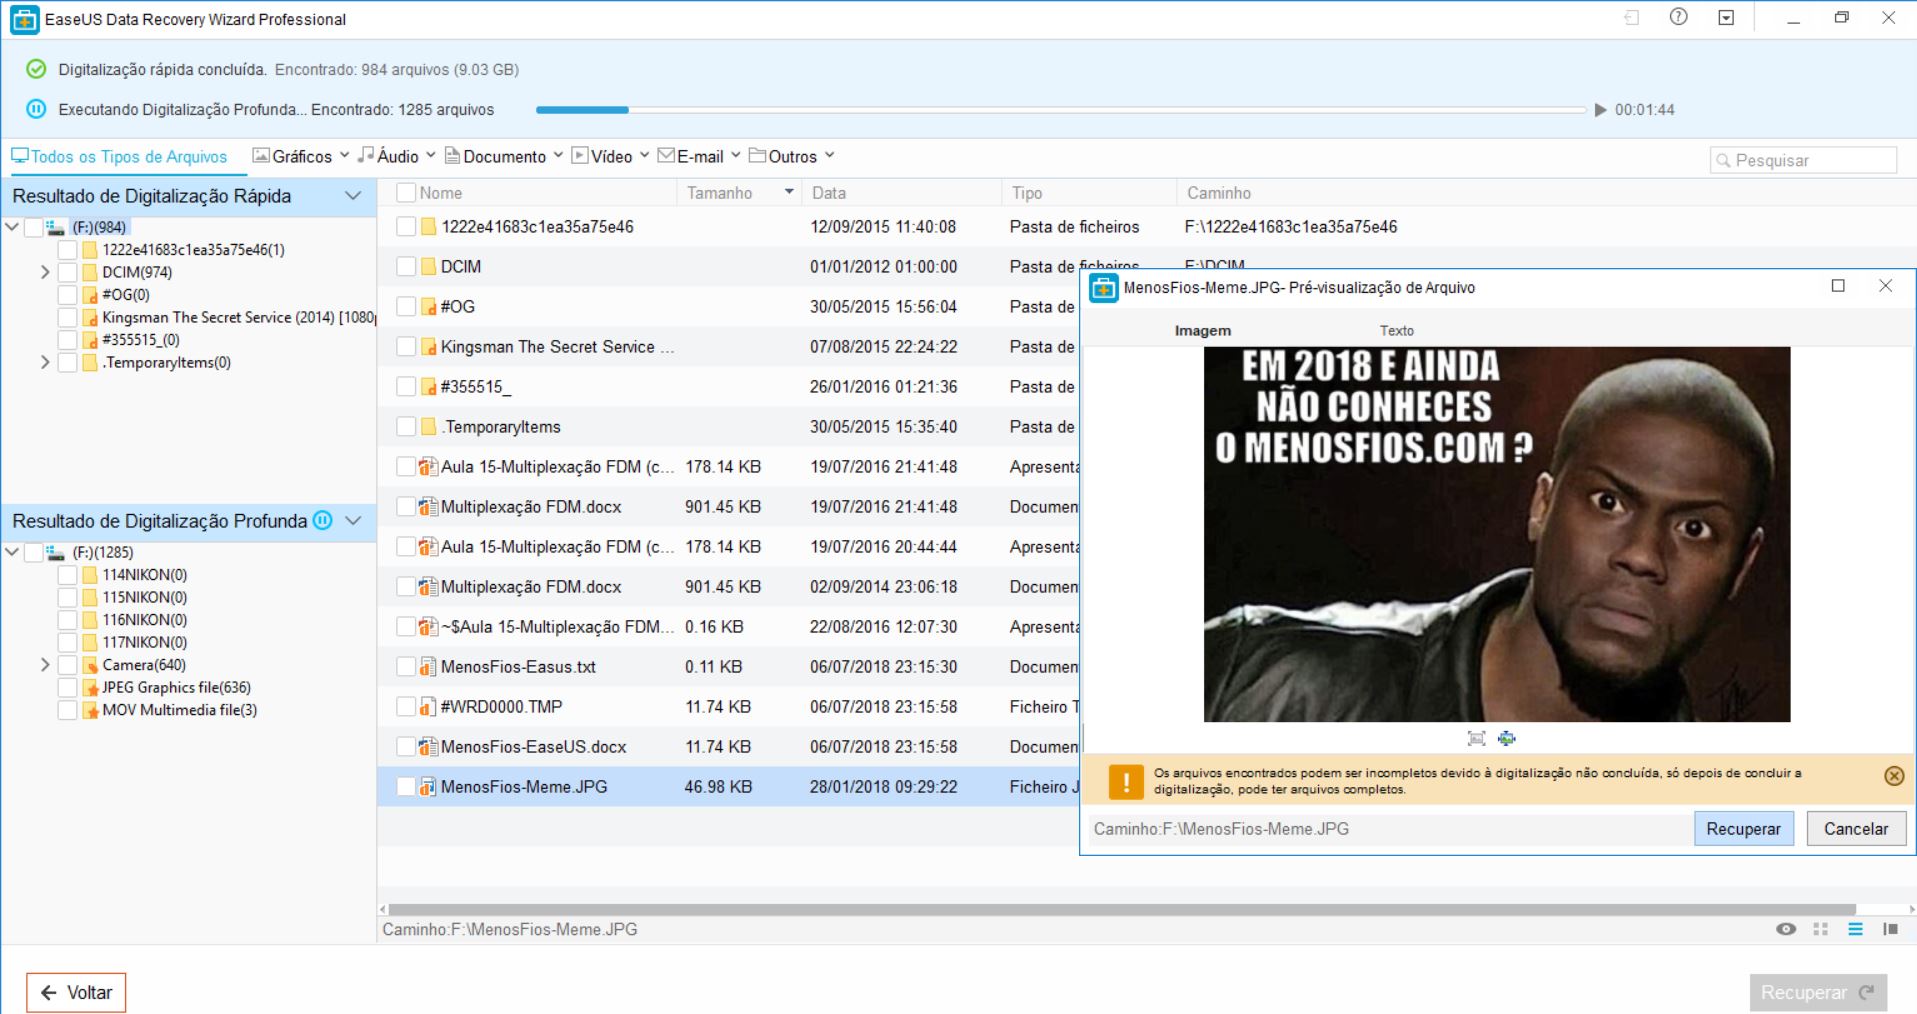
Task: Open the E-mail filter menu
Action: 699,156
